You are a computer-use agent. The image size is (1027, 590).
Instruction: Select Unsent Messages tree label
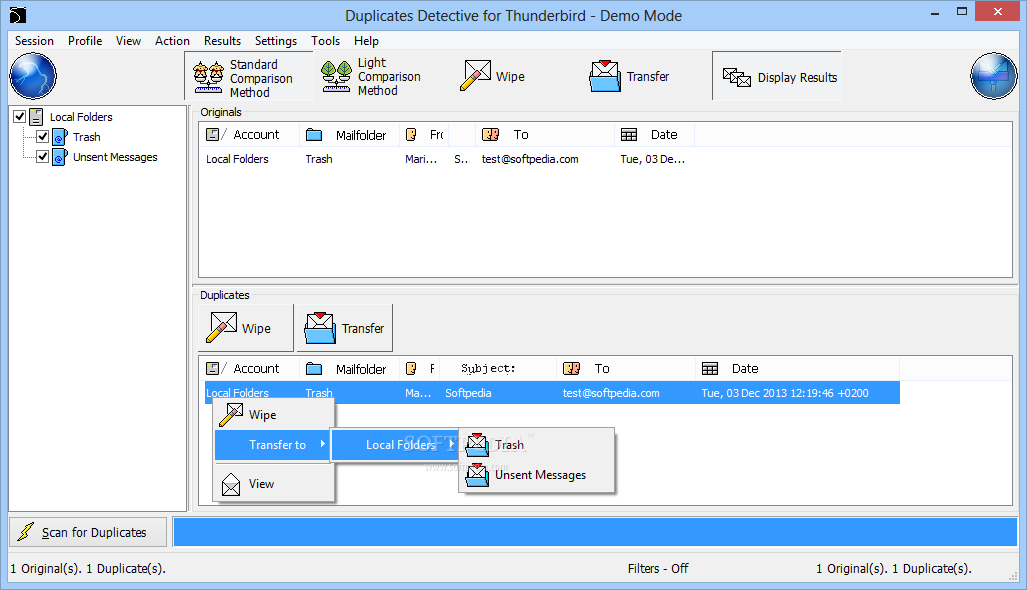pyautogui.click(x=115, y=157)
